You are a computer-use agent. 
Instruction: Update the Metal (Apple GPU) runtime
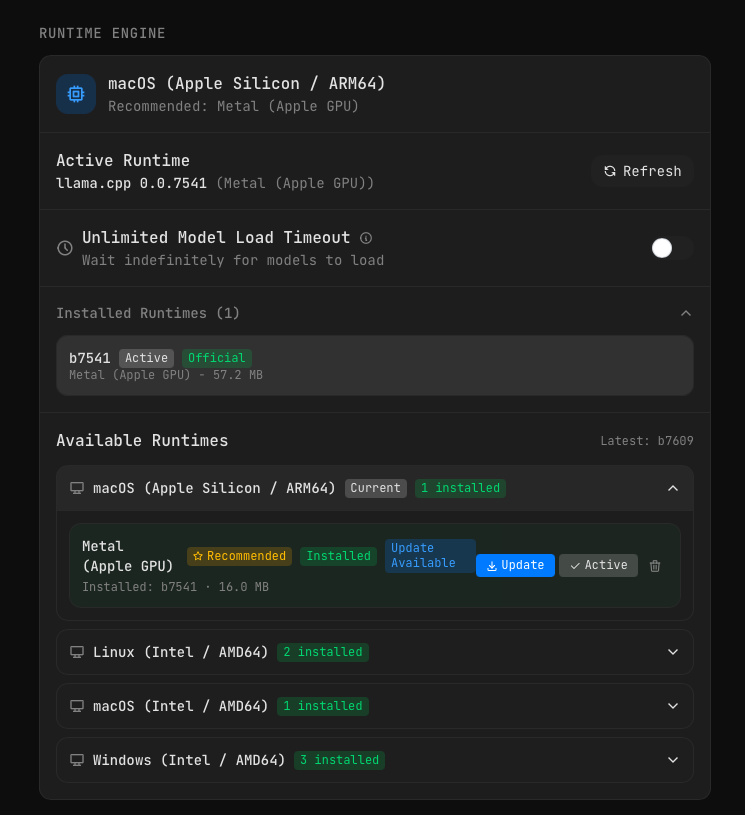coord(515,565)
